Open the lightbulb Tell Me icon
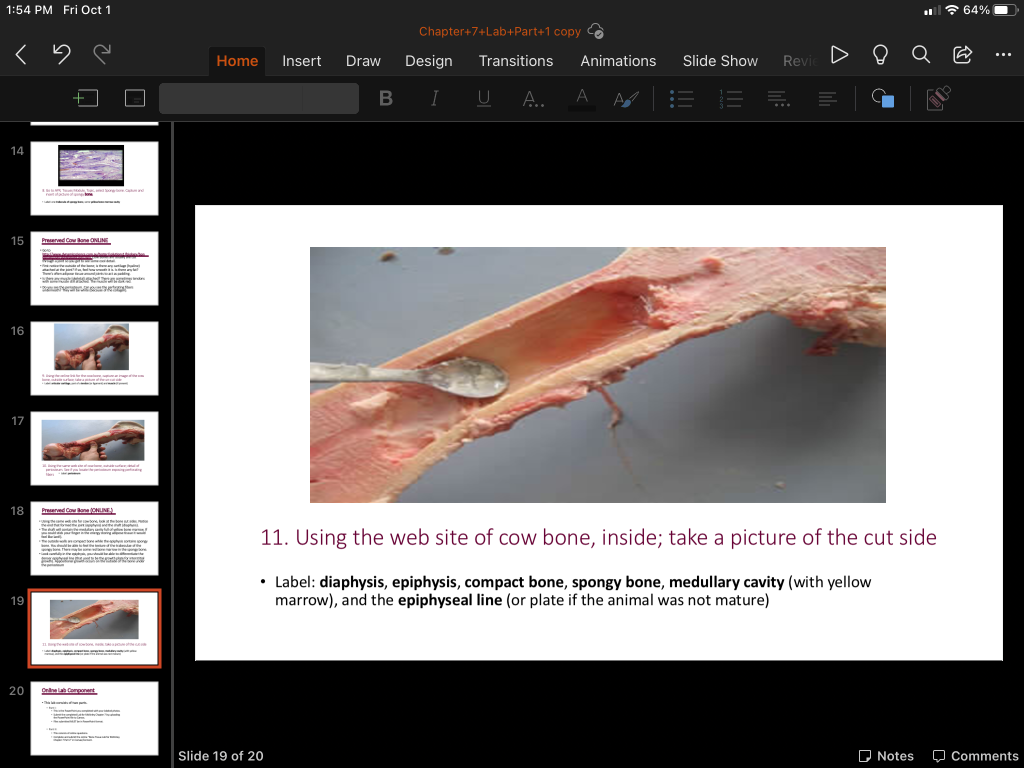1024x768 pixels. pos(880,55)
